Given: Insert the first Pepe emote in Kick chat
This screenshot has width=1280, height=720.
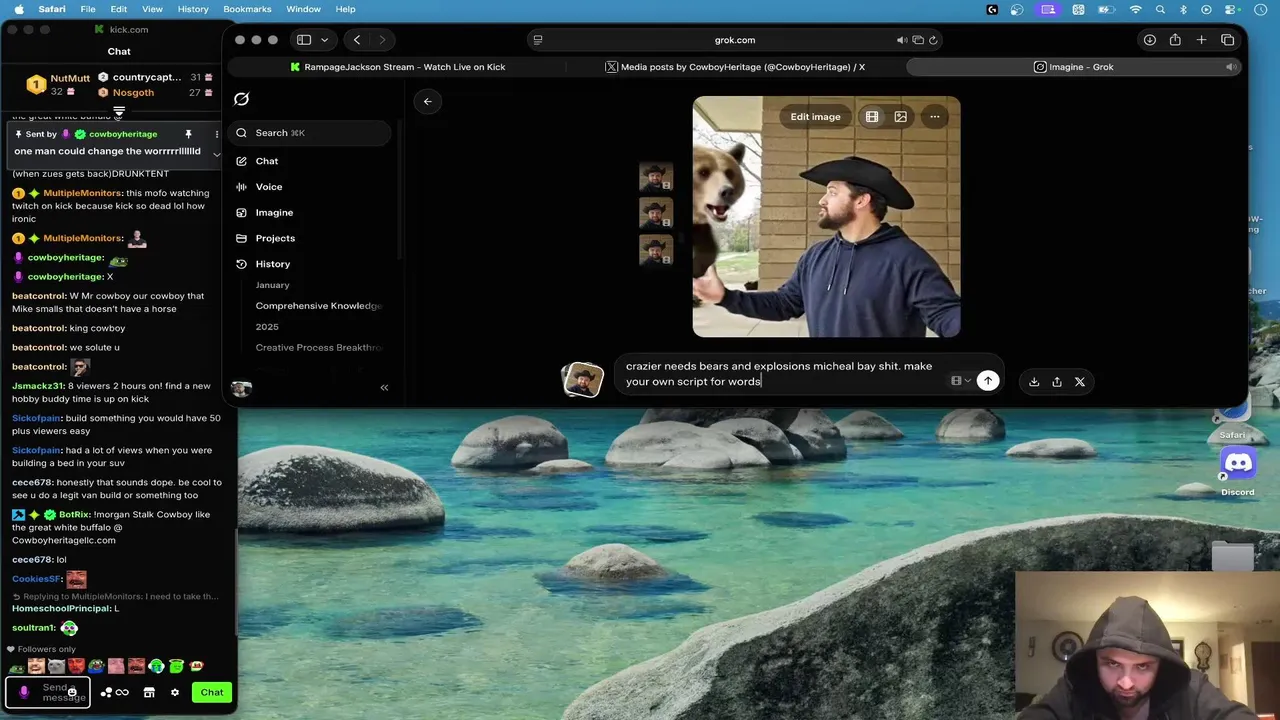Looking at the screenshot, I should 16,667.
